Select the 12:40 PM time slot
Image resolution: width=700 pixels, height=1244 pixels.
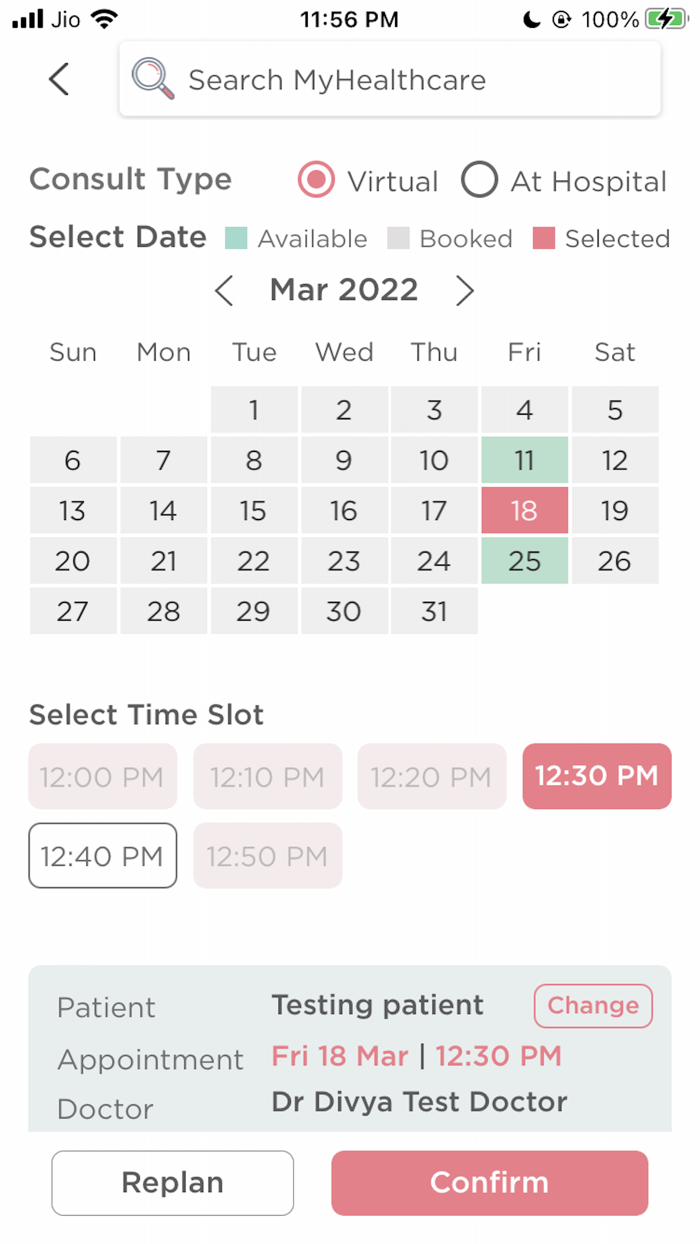[102, 856]
